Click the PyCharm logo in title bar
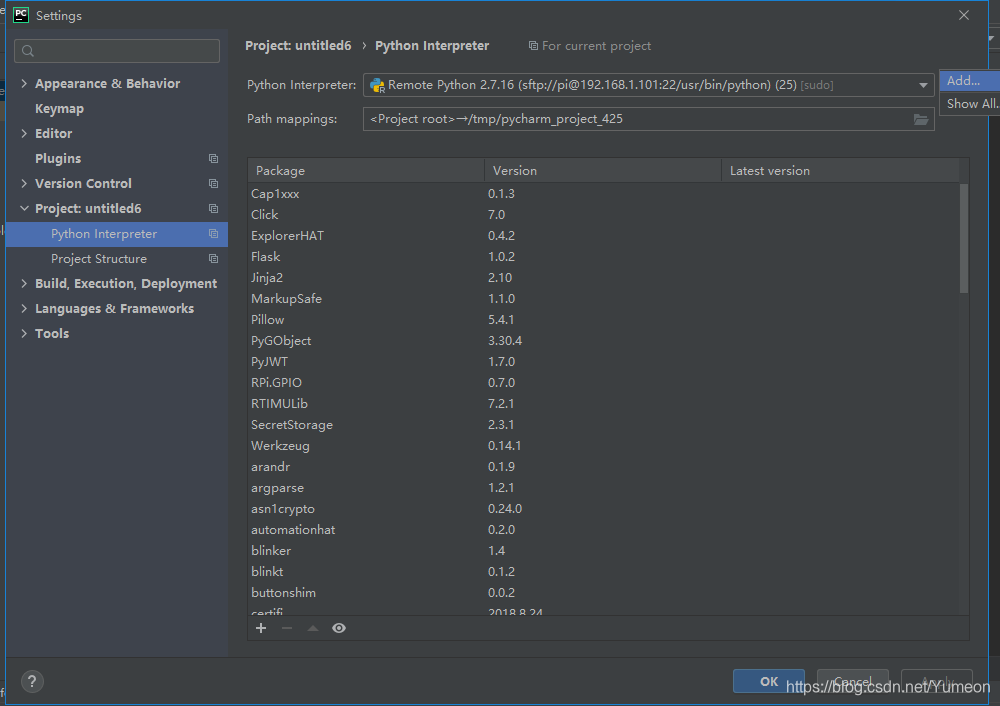Screen dimensions: 1000x706 click(x=21, y=15)
